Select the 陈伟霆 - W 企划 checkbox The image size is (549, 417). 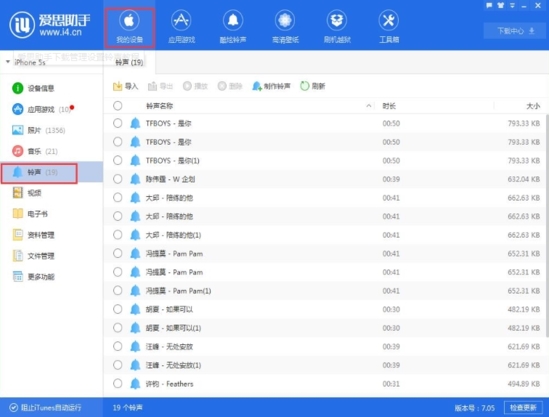(x=118, y=179)
